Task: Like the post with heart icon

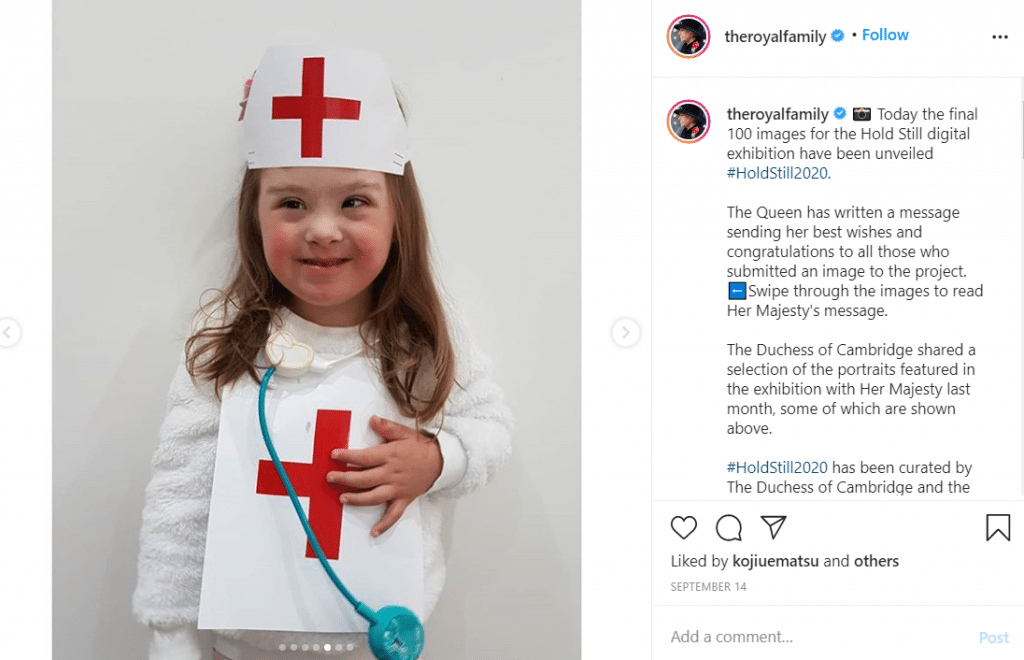Action: [x=684, y=527]
